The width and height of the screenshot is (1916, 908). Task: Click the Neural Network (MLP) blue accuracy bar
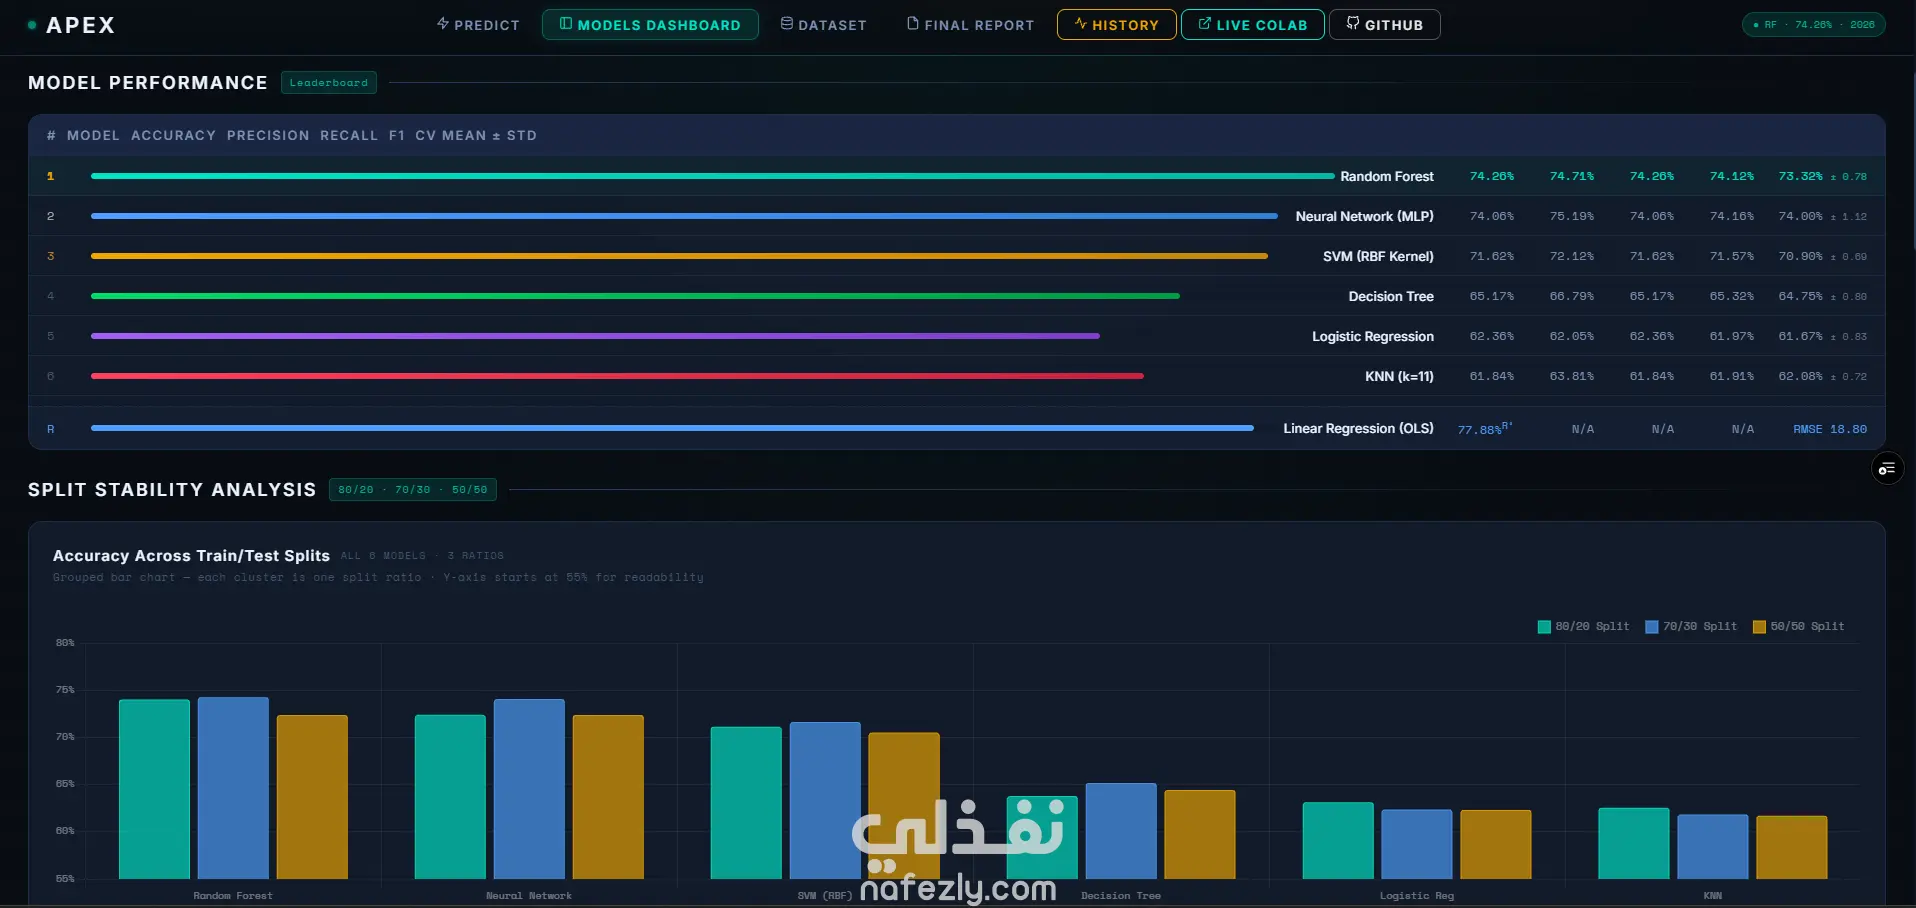684,216
